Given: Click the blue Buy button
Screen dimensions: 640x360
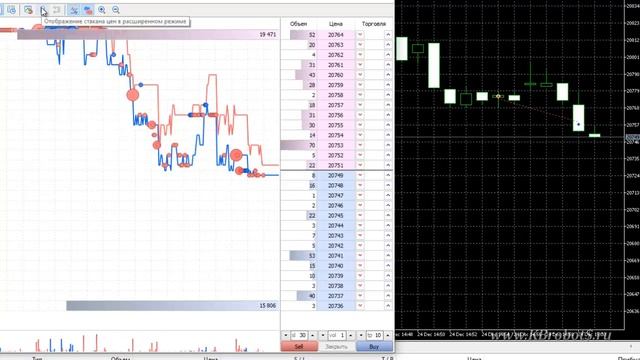Looking at the screenshot, I should click(374, 346).
